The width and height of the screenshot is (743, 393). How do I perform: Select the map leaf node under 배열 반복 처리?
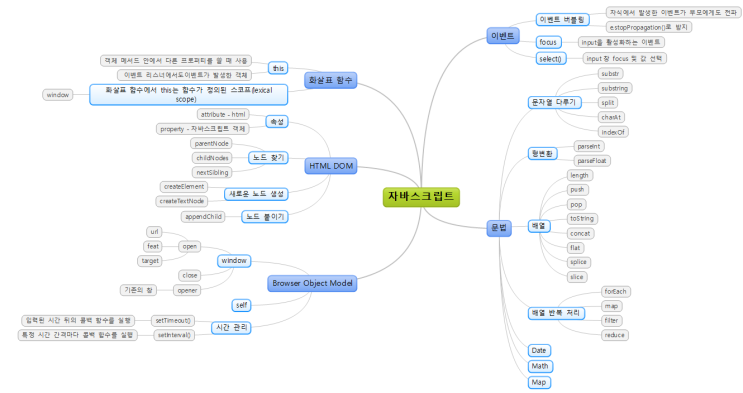click(612, 306)
